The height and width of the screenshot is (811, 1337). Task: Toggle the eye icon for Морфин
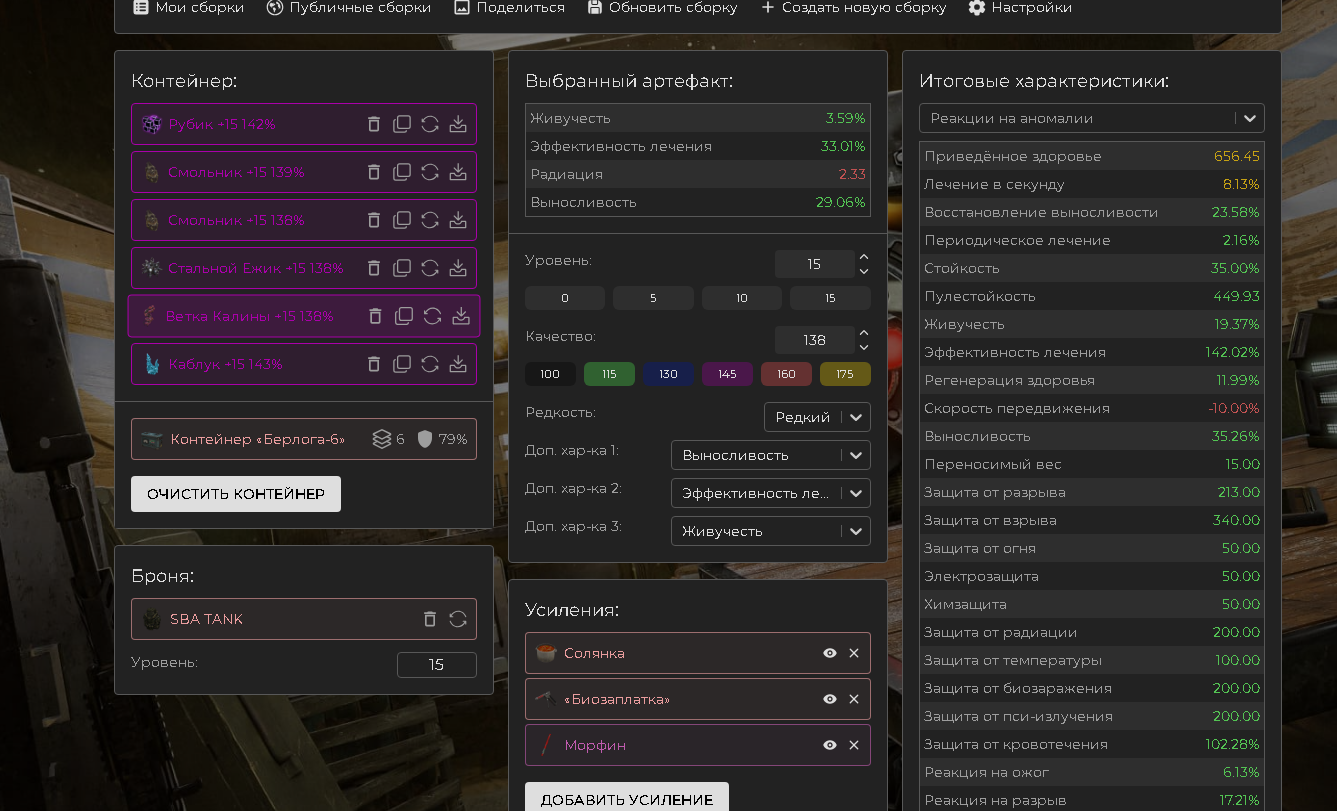tap(830, 745)
